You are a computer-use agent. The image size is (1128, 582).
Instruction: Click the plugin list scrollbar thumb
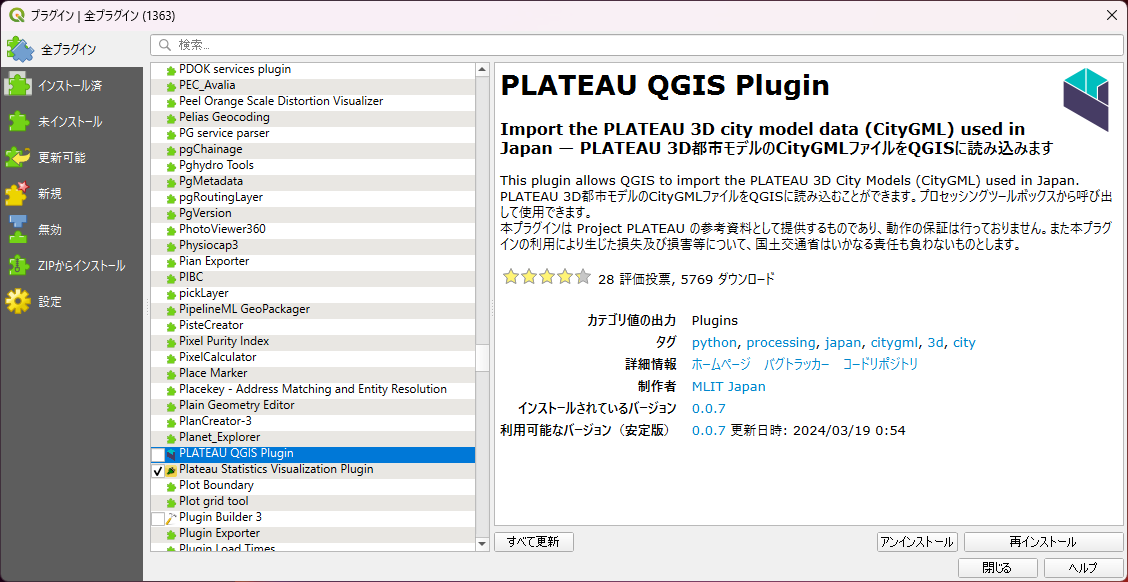[x=482, y=358]
